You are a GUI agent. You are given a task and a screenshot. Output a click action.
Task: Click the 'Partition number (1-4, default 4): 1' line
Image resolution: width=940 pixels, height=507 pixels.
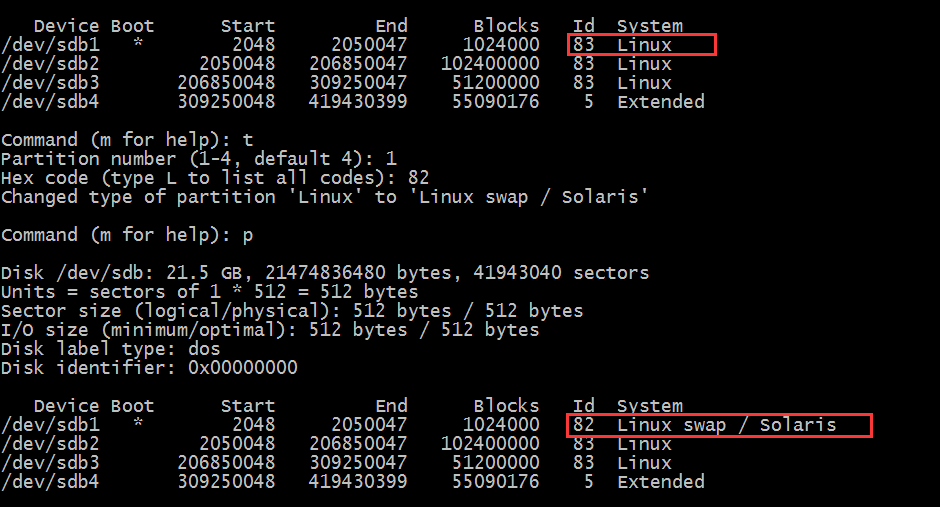point(199,159)
